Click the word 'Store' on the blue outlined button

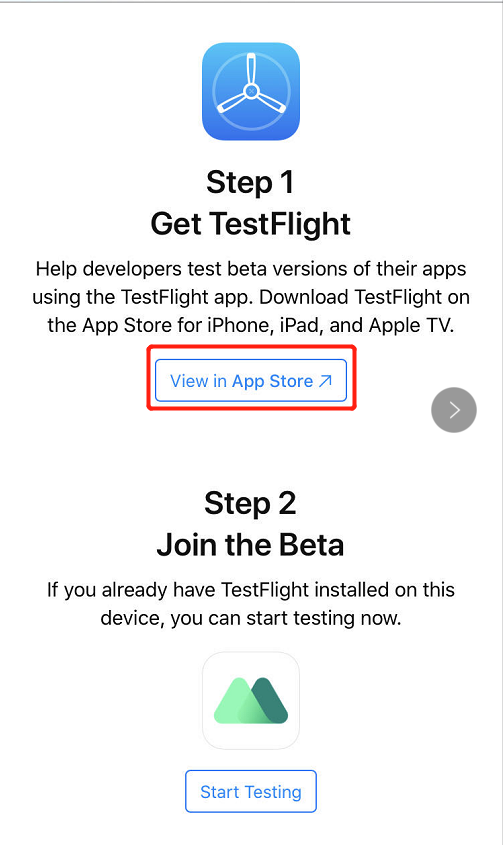(291, 381)
